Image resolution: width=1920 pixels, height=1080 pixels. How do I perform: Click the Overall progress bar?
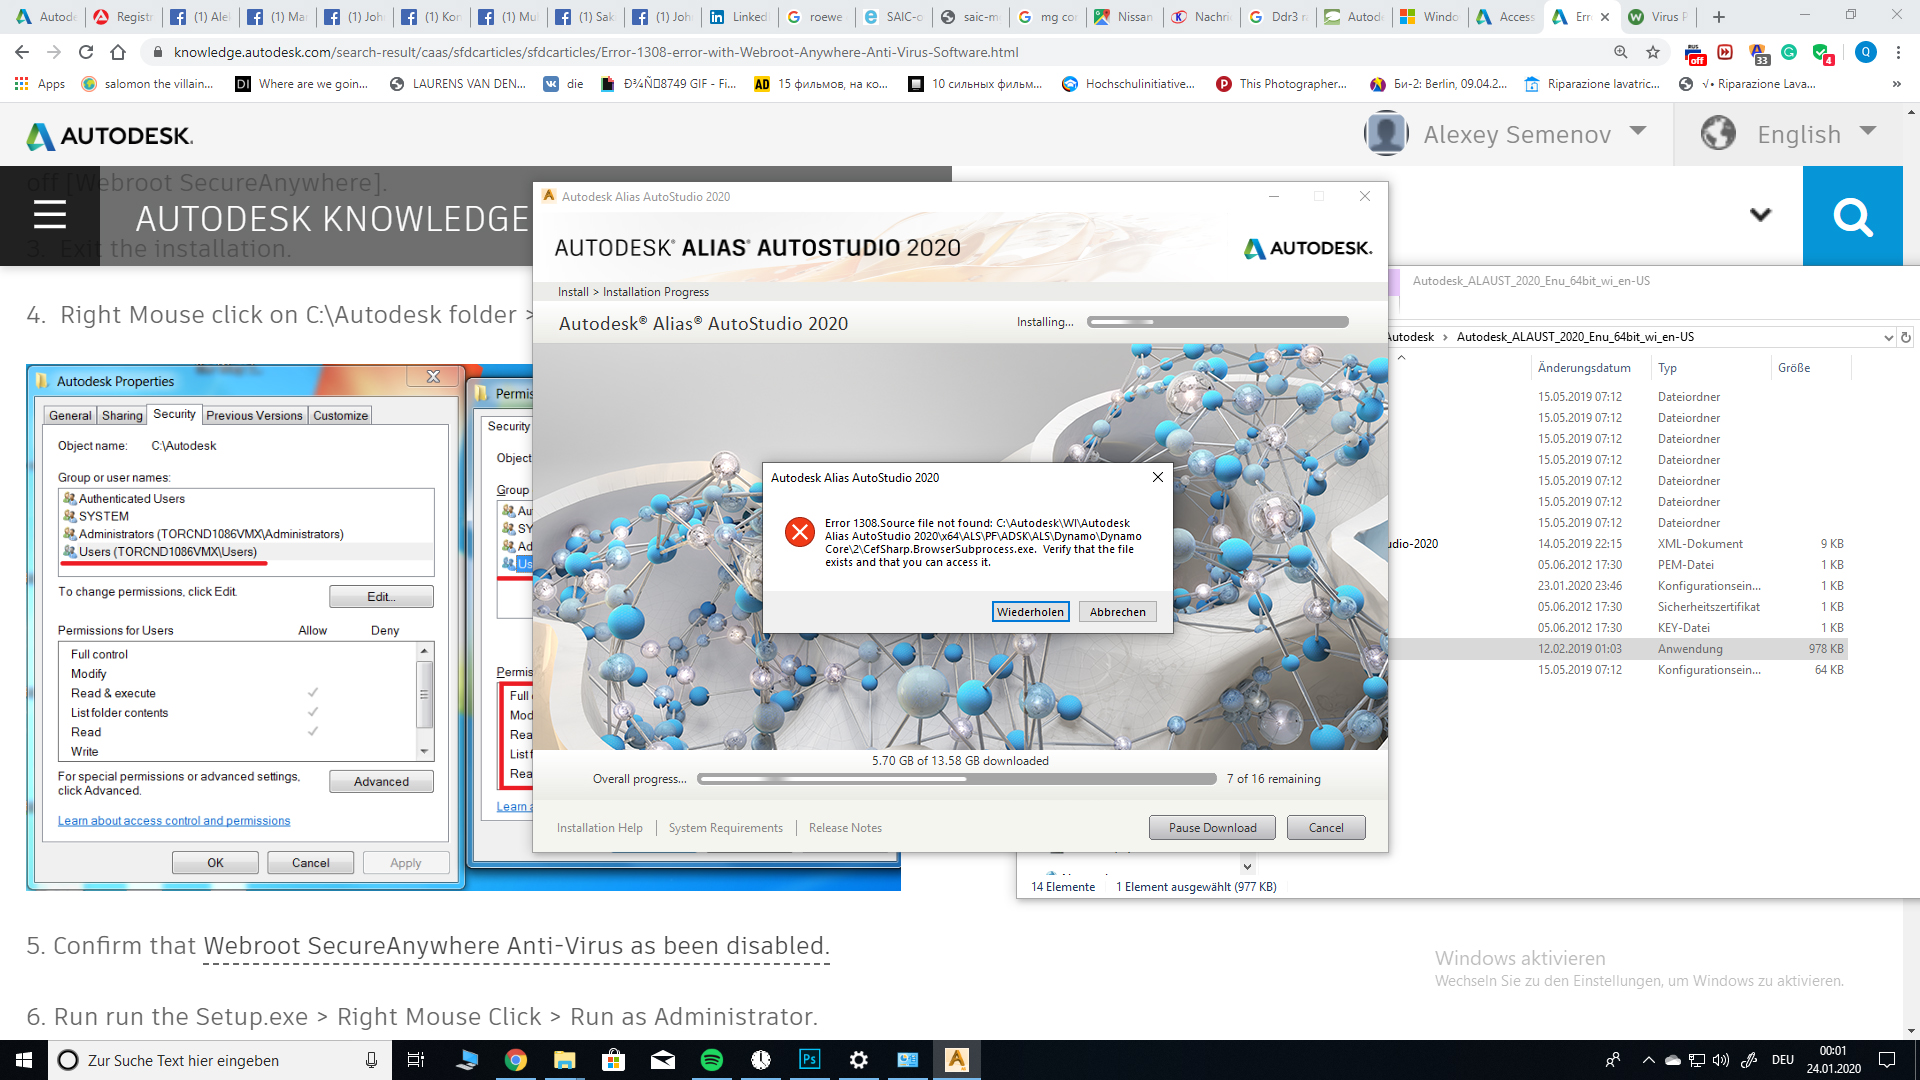(x=956, y=779)
